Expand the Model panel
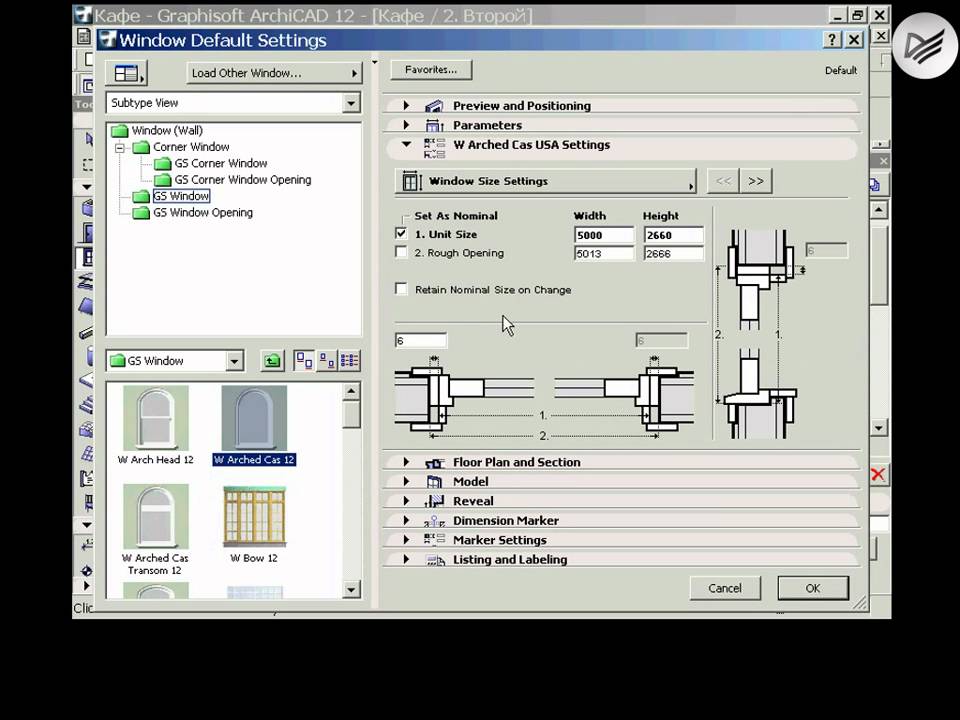Screen dimensions: 960x720 (406, 482)
